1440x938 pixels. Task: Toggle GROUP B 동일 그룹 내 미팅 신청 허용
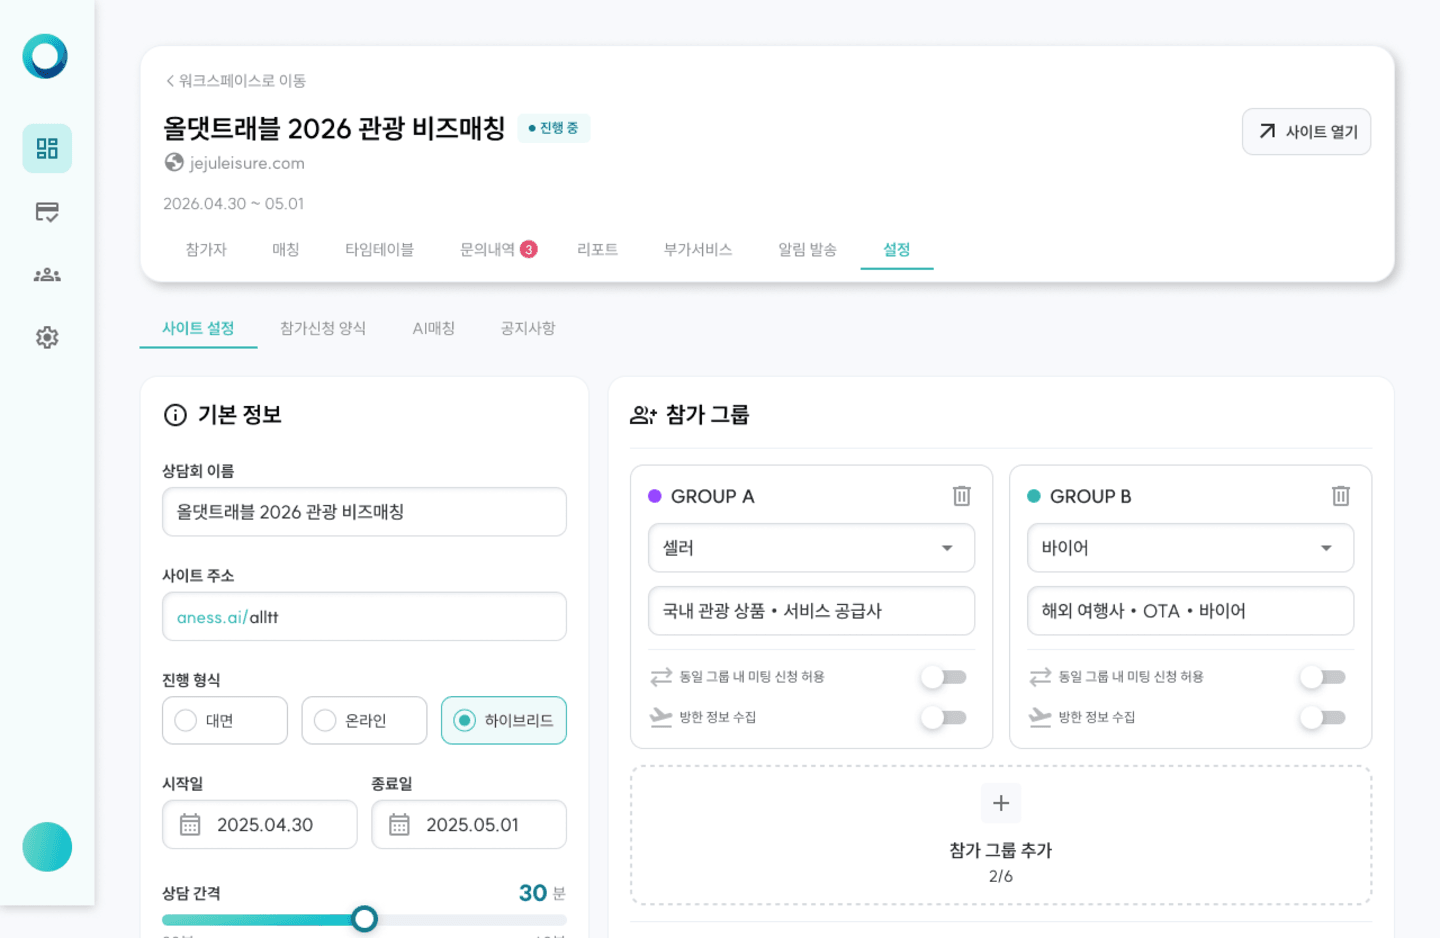tap(1323, 677)
